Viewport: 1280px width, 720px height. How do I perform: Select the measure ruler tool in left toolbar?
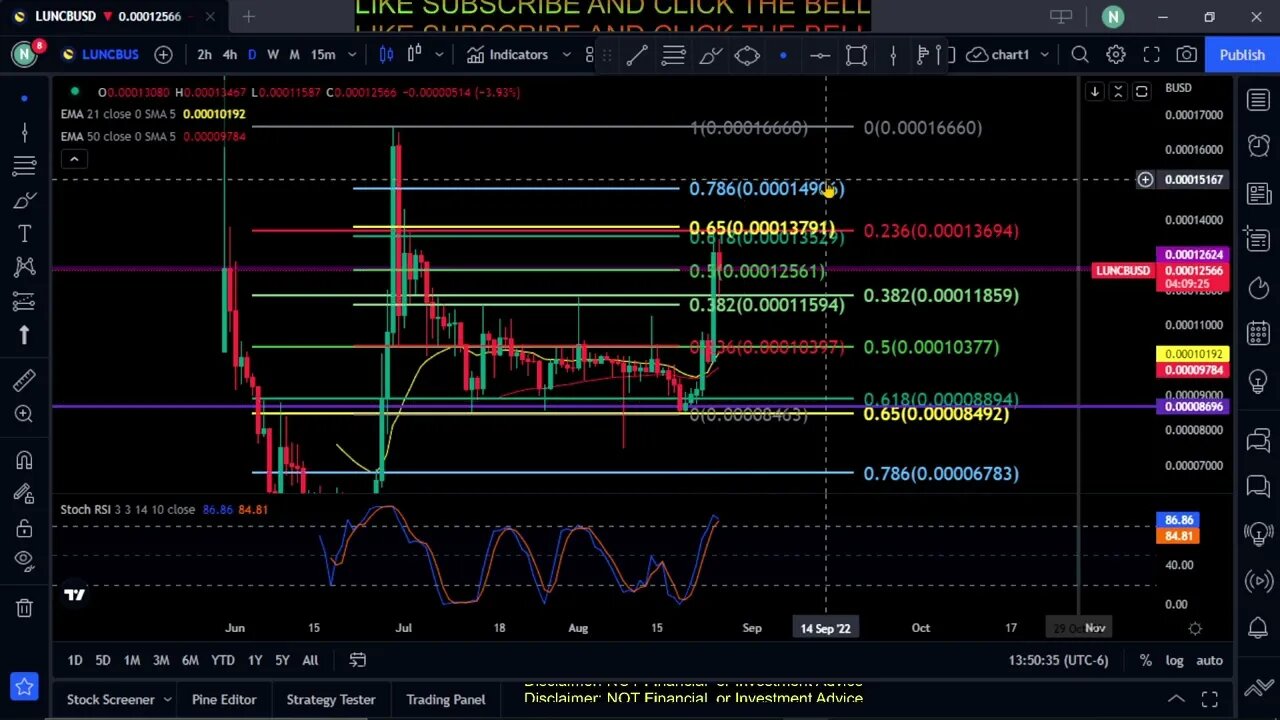(x=25, y=380)
